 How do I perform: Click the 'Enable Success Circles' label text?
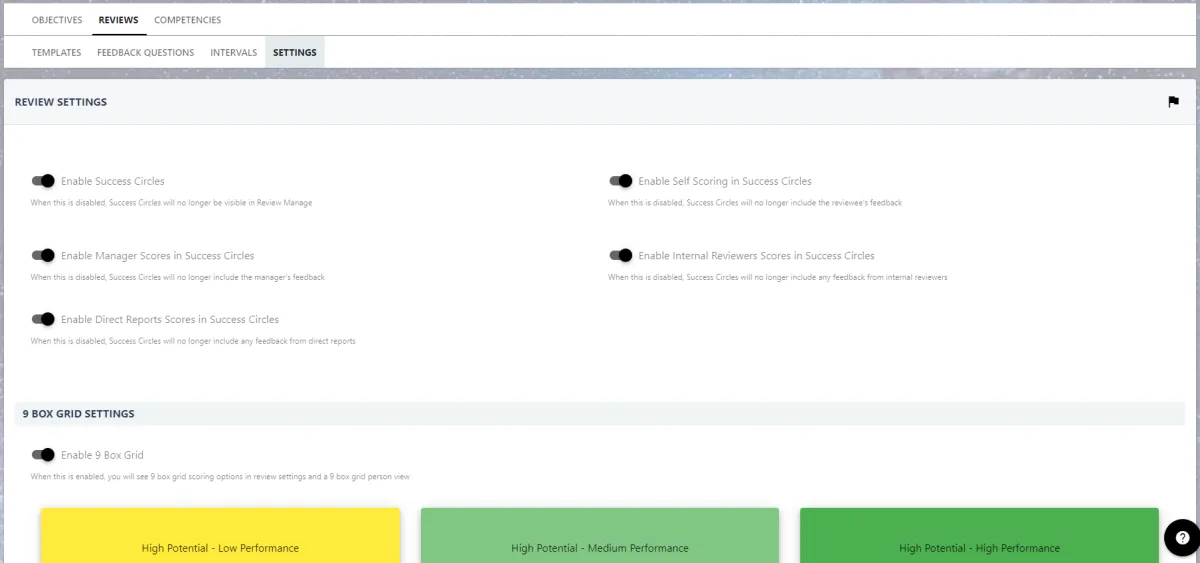tap(113, 181)
